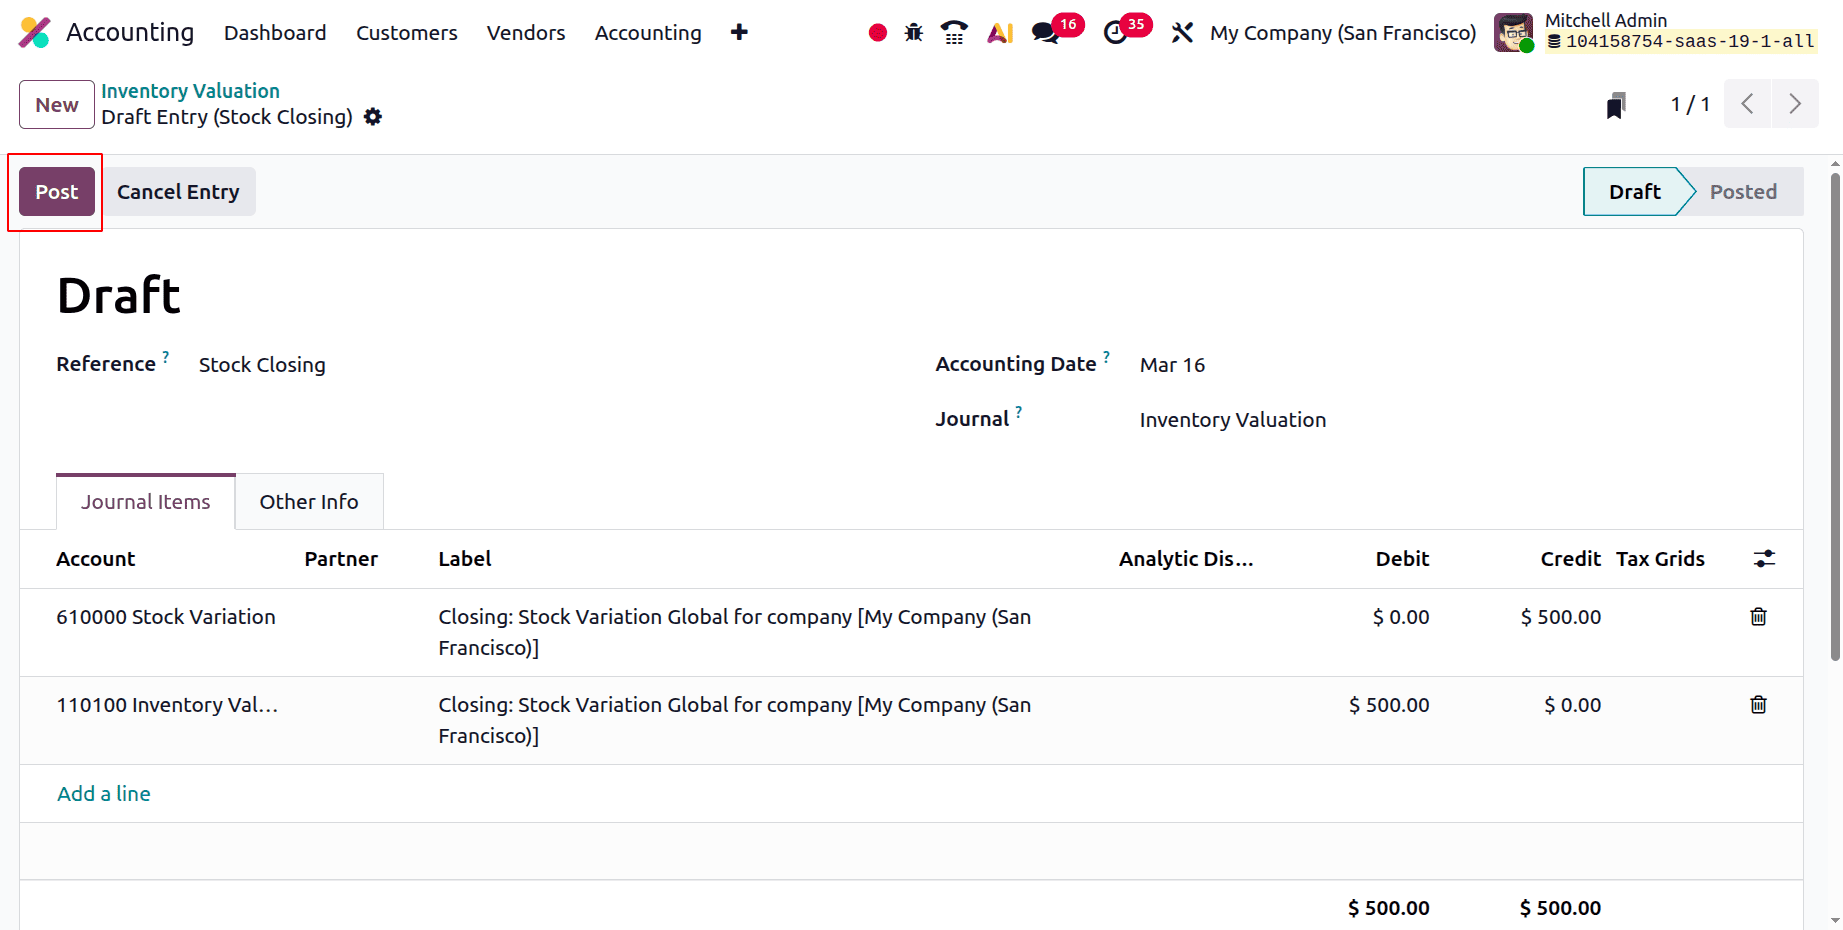
Task: Delete the 610000 Stock Variation line
Action: click(1758, 617)
